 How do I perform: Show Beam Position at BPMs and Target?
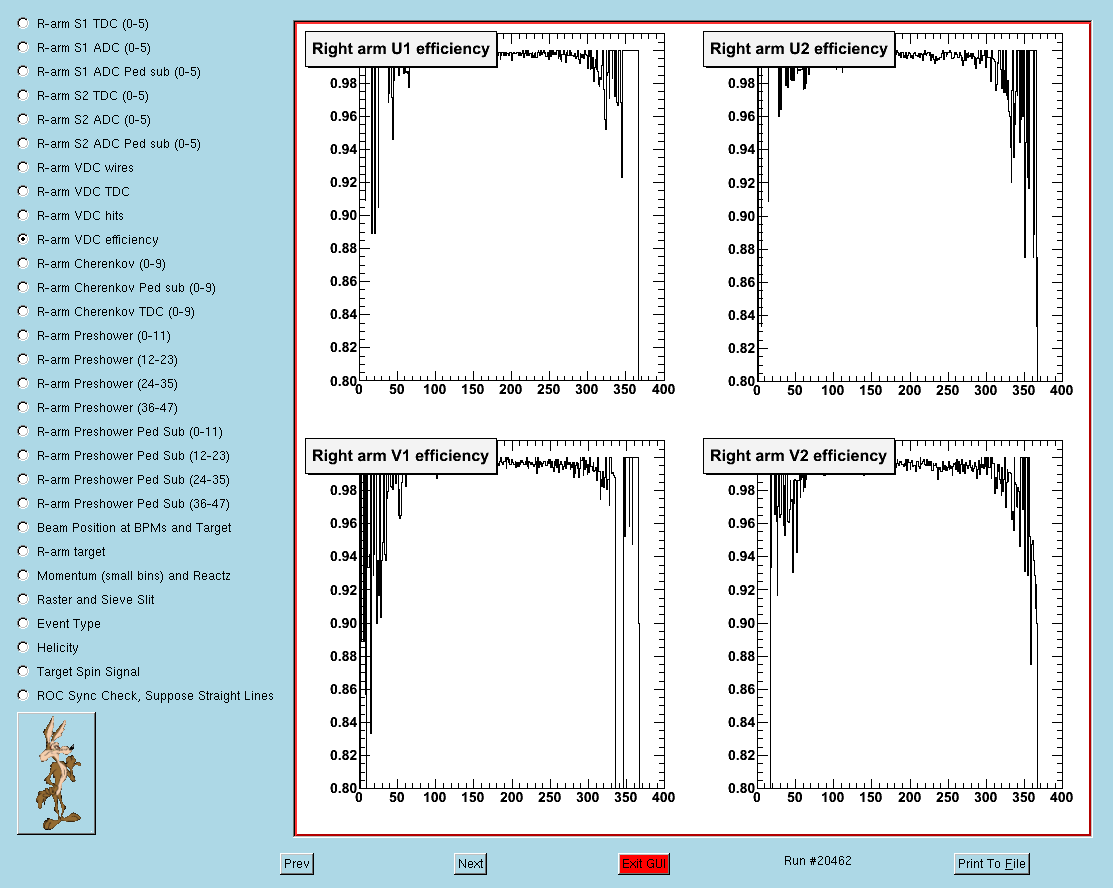pos(23,527)
